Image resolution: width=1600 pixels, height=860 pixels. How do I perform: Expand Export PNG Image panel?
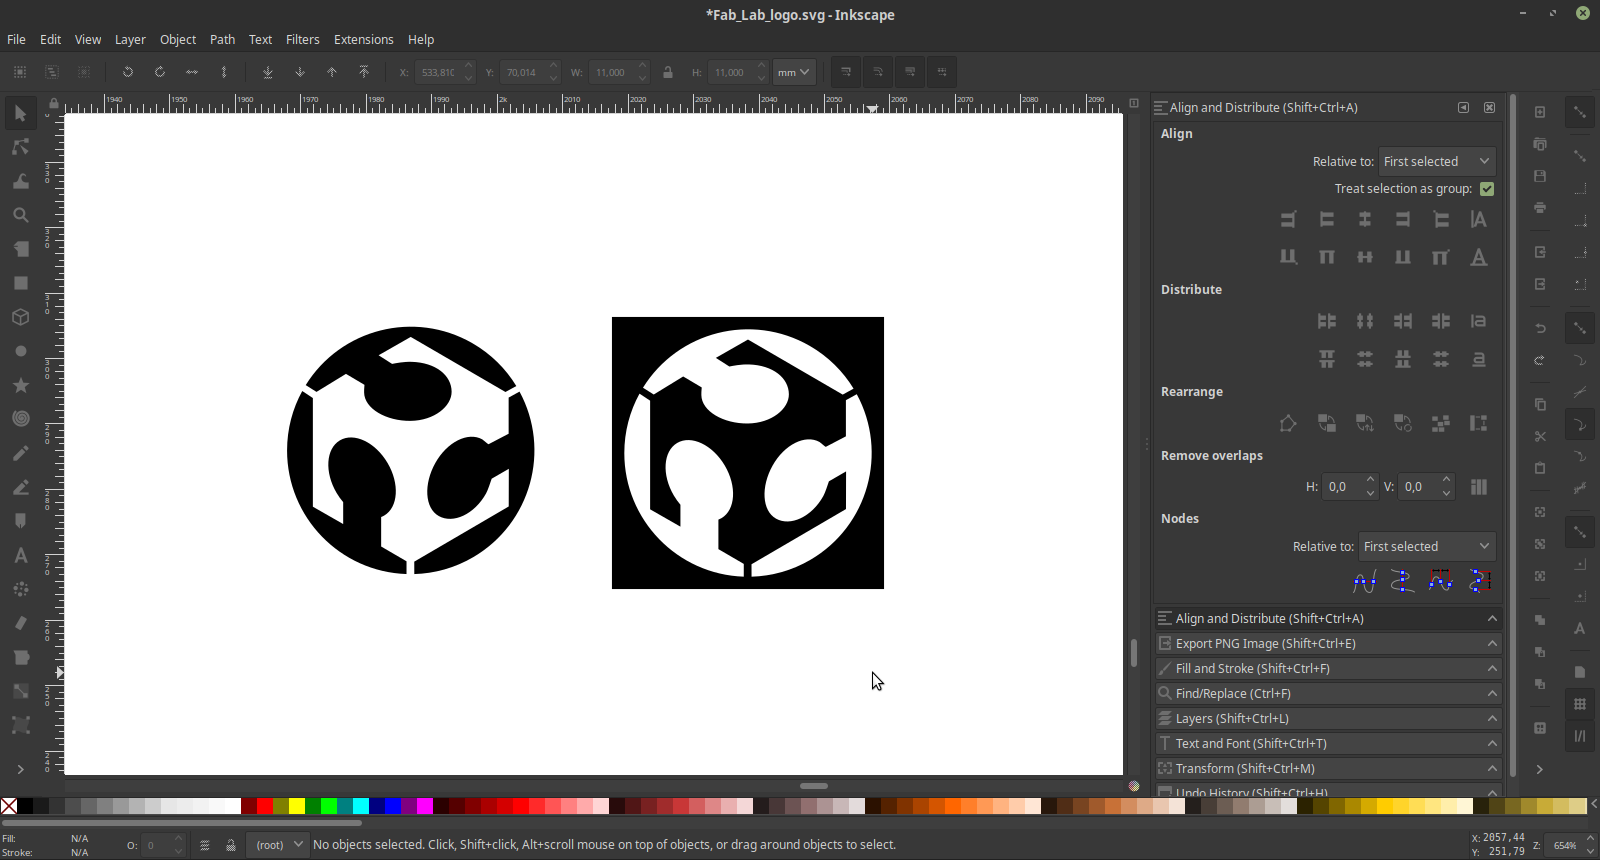[x=1328, y=643]
